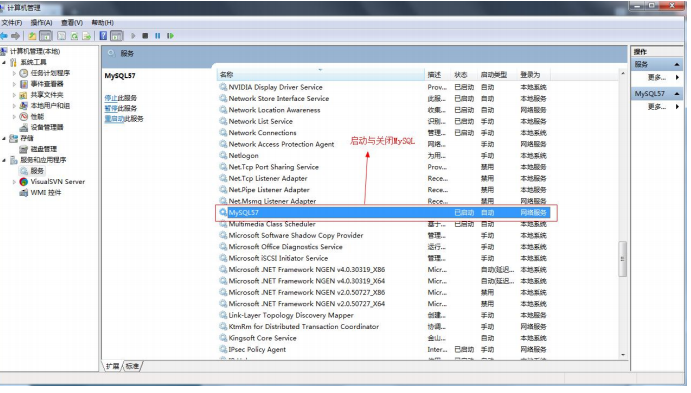
Task: Collapse the MySQL57 section in Actions pane
Action: 677,94
